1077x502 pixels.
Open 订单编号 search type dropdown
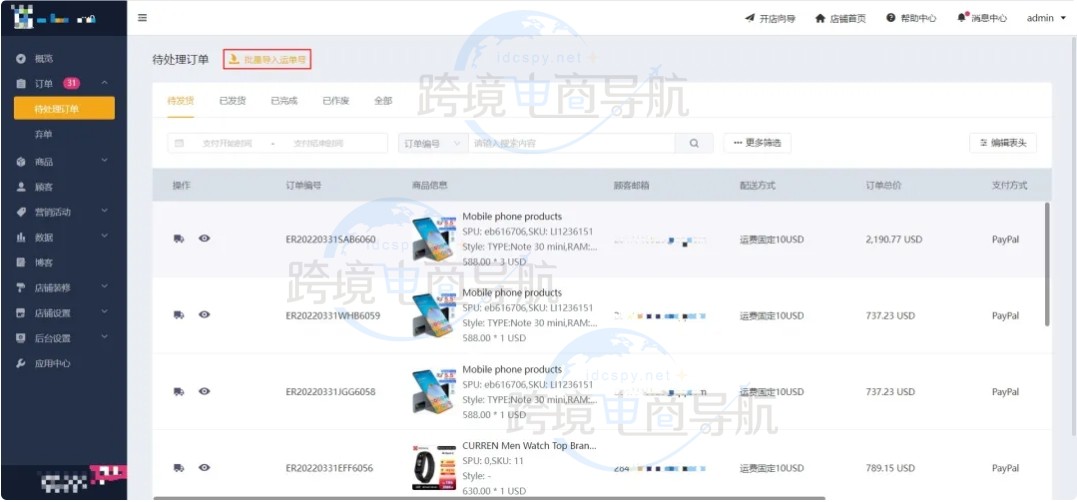(432, 144)
